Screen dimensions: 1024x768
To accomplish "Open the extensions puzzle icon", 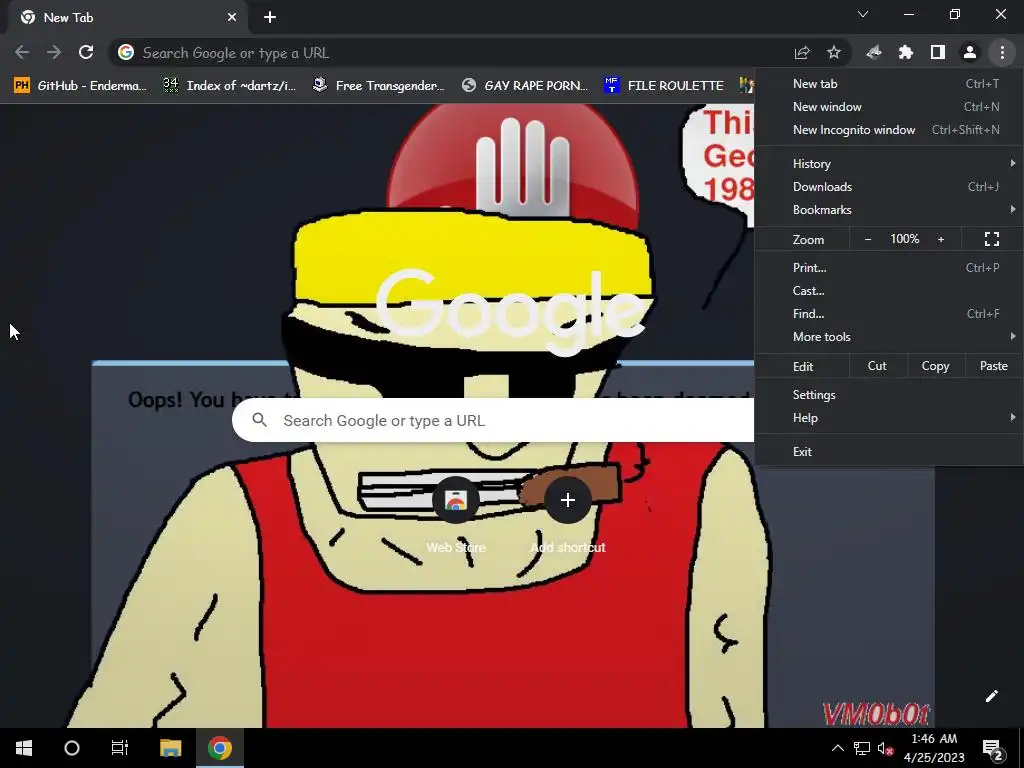I will pos(906,52).
